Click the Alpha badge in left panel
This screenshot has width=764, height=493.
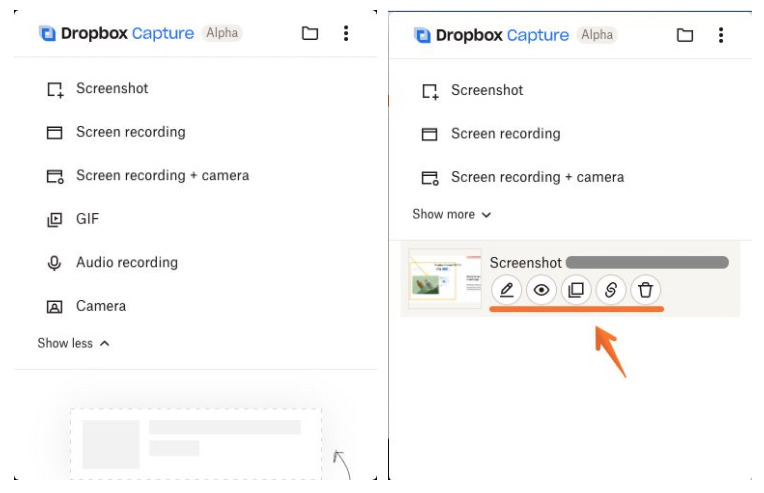pos(222,33)
